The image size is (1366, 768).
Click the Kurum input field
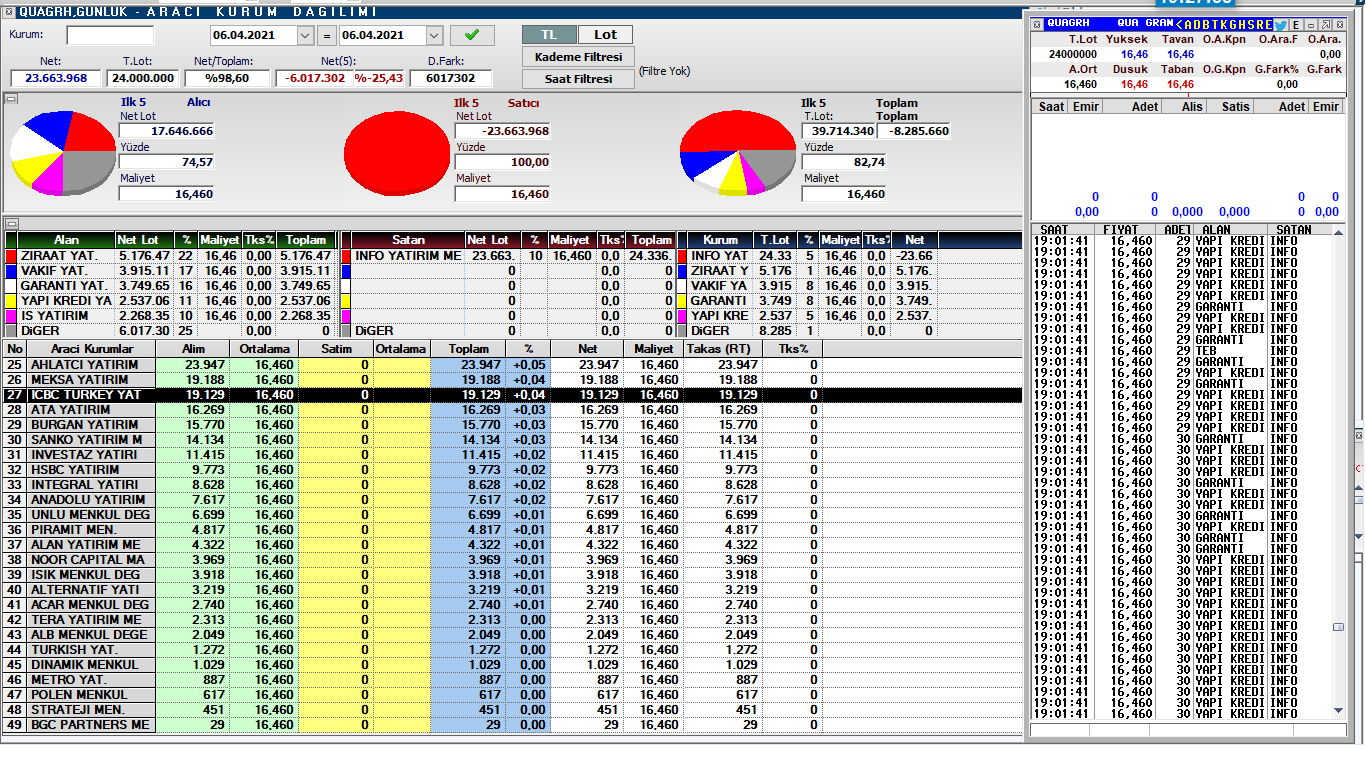coord(110,35)
